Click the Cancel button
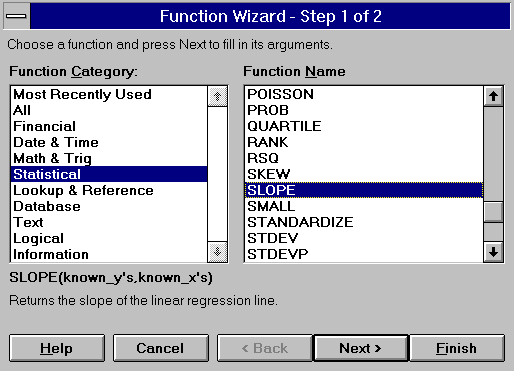Screen dimensions: 514x371 pyautogui.click(x=161, y=348)
